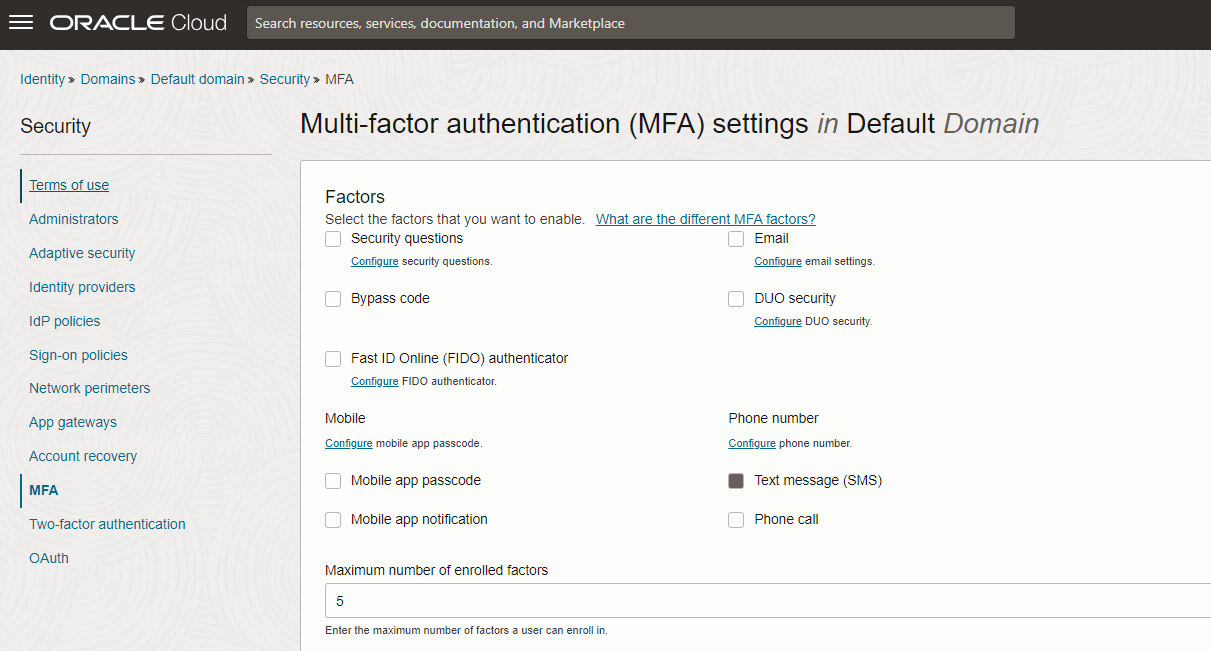
Task: Go to Identity breadcrumb
Action: point(42,79)
